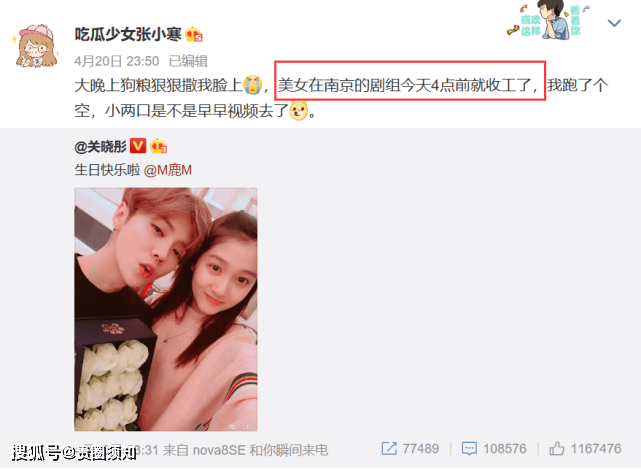Open the 4月20日 23:50 timestamp link
The width and height of the screenshot is (641, 470).
(117, 61)
